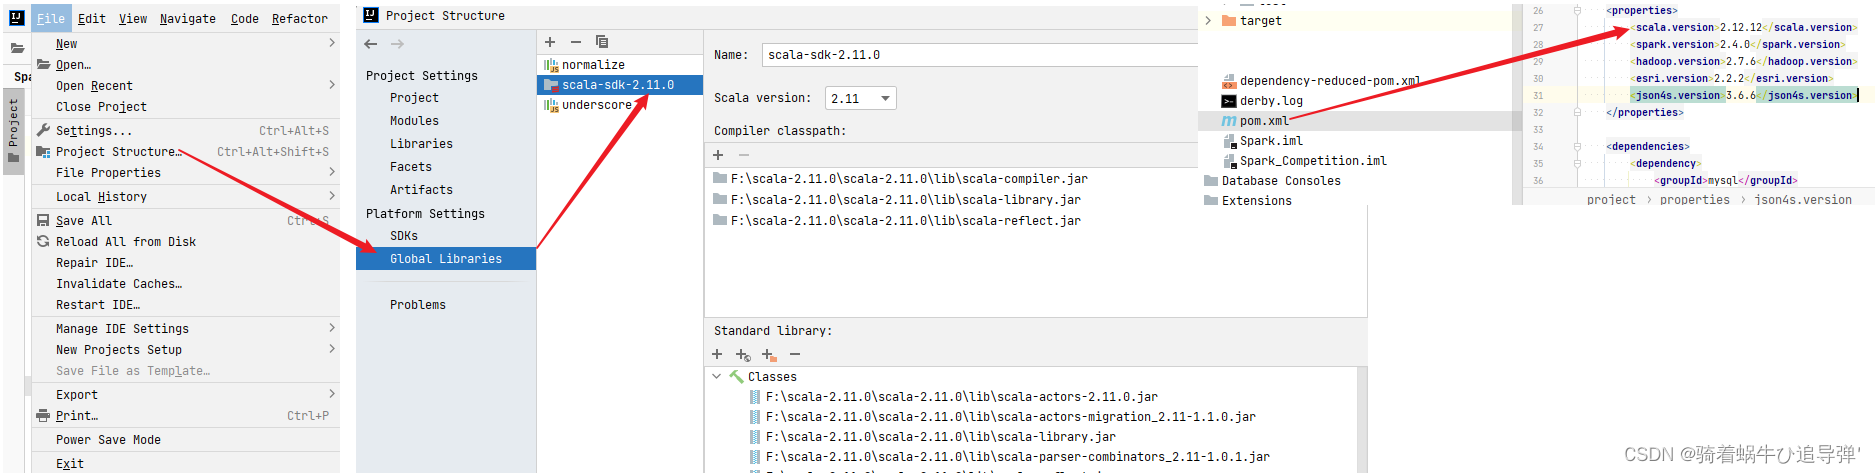This screenshot has height=473, width=1875.
Task: Click the Database Consoles folder icon
Action: point(1212,181)
